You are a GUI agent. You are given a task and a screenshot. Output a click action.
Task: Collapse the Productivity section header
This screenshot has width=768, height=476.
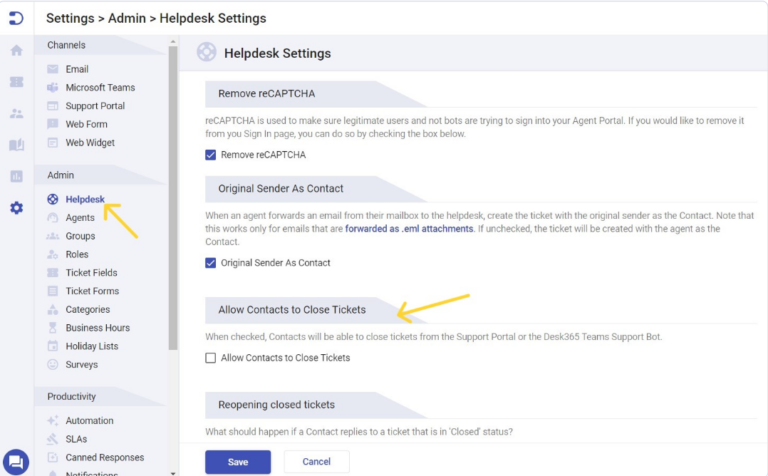pos(71,396)
